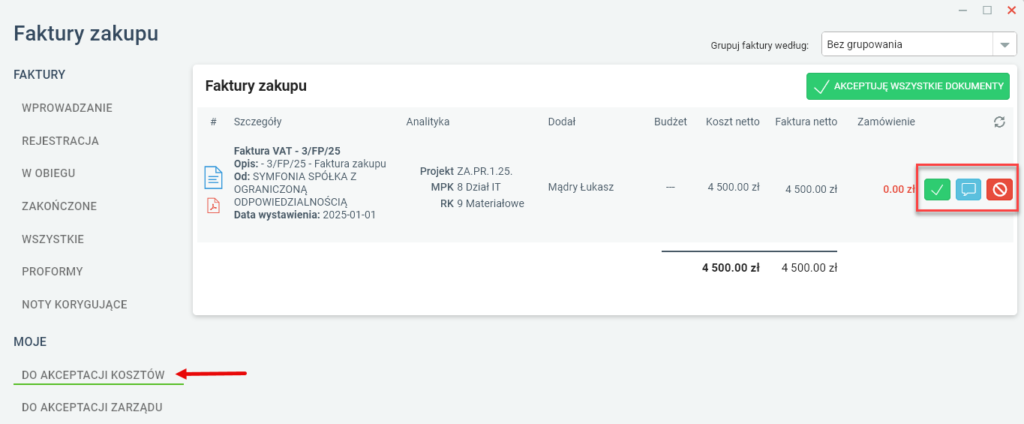Image resolution: width=1024 pixels, height=424 pixels.
Task: Click the Dodał column header
Action: 562,122
